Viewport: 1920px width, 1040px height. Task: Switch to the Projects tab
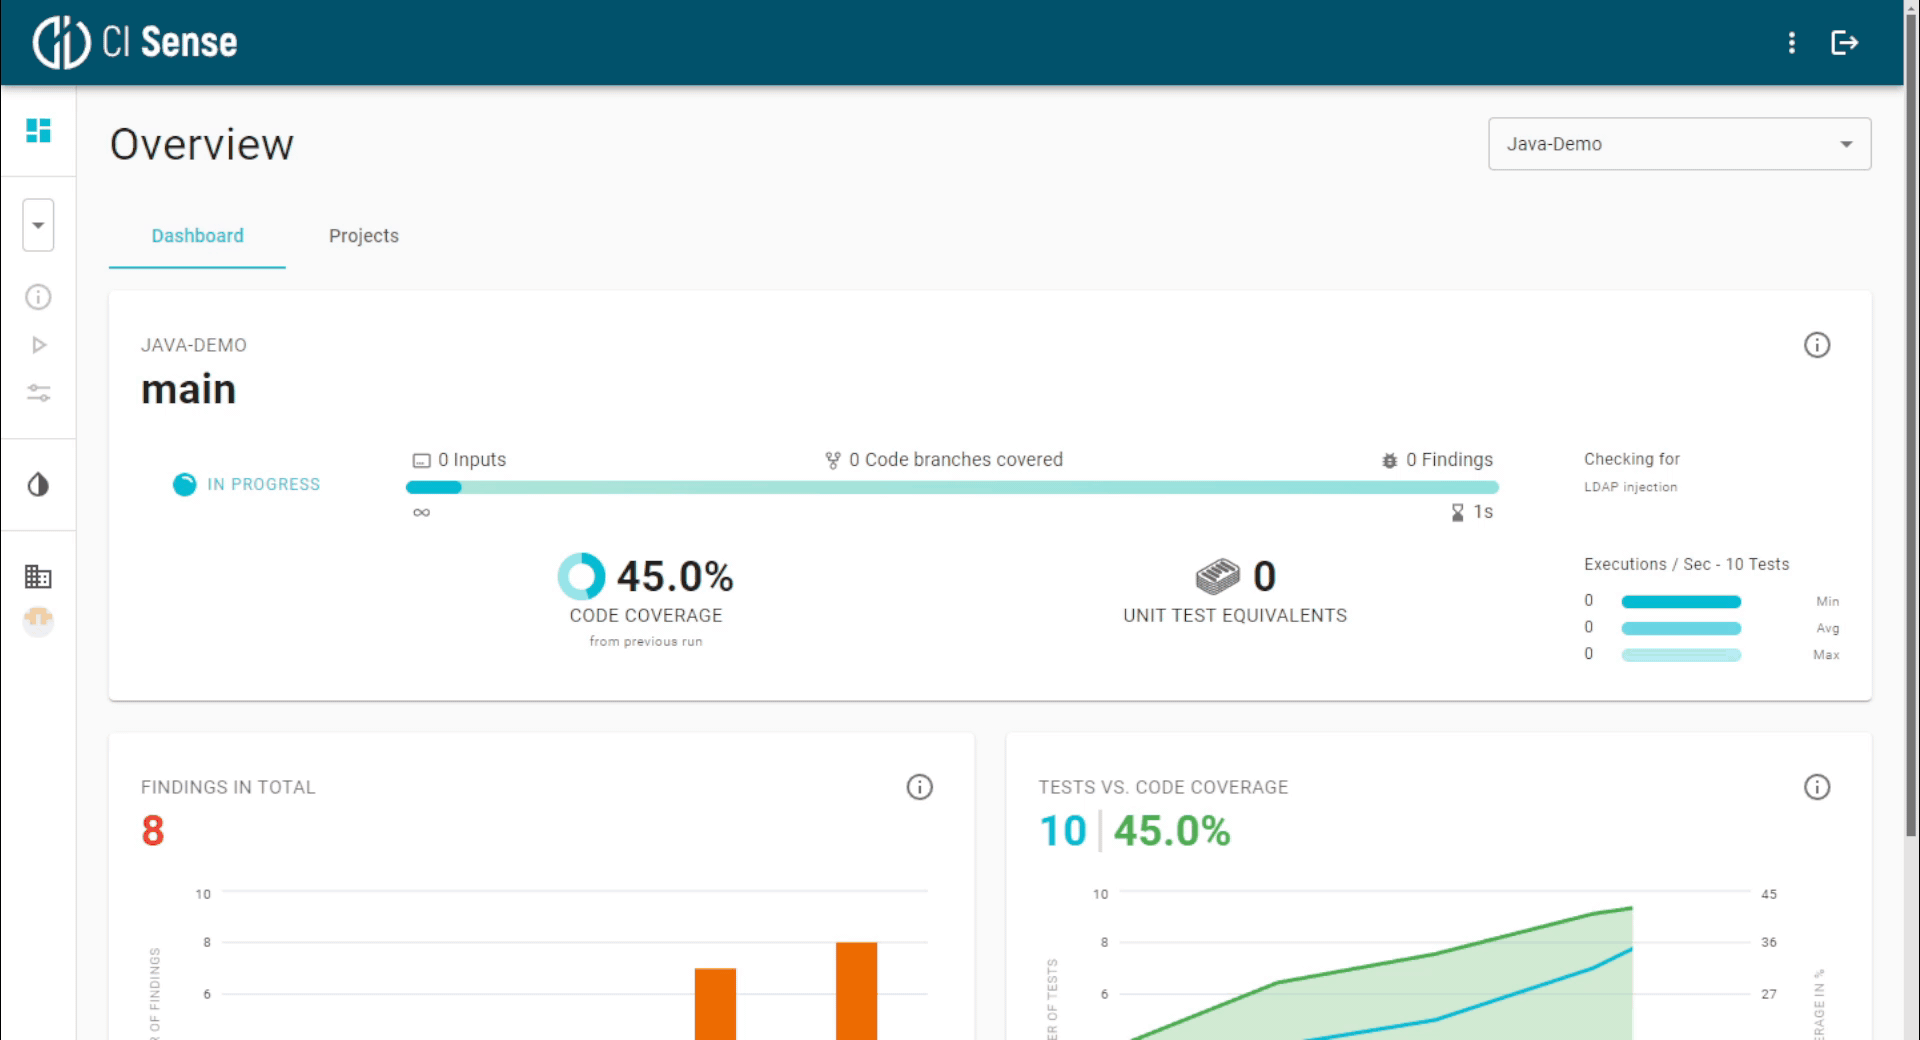363,236
